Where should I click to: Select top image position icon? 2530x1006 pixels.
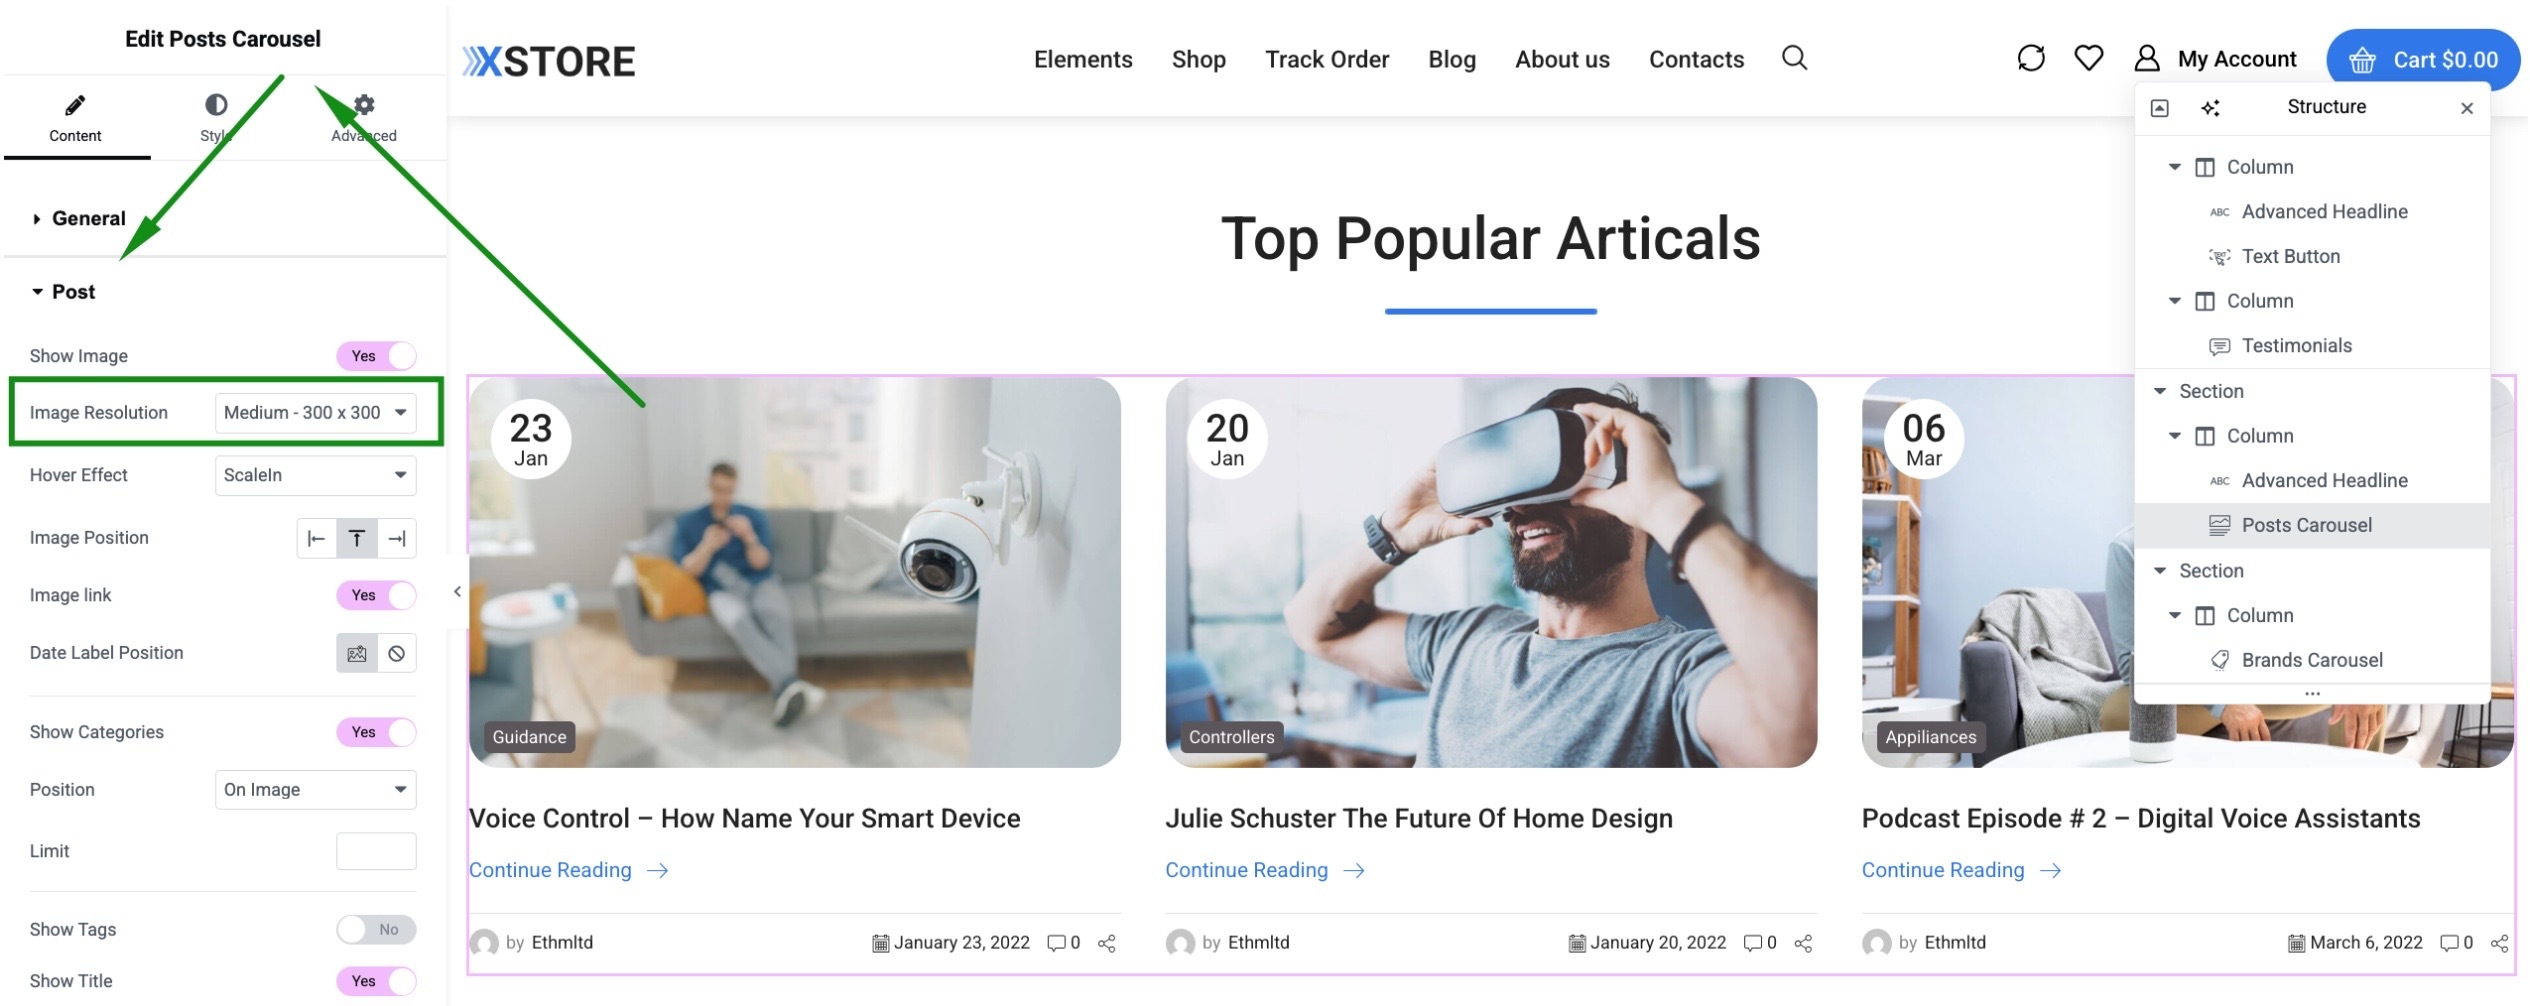pos(356,539)
